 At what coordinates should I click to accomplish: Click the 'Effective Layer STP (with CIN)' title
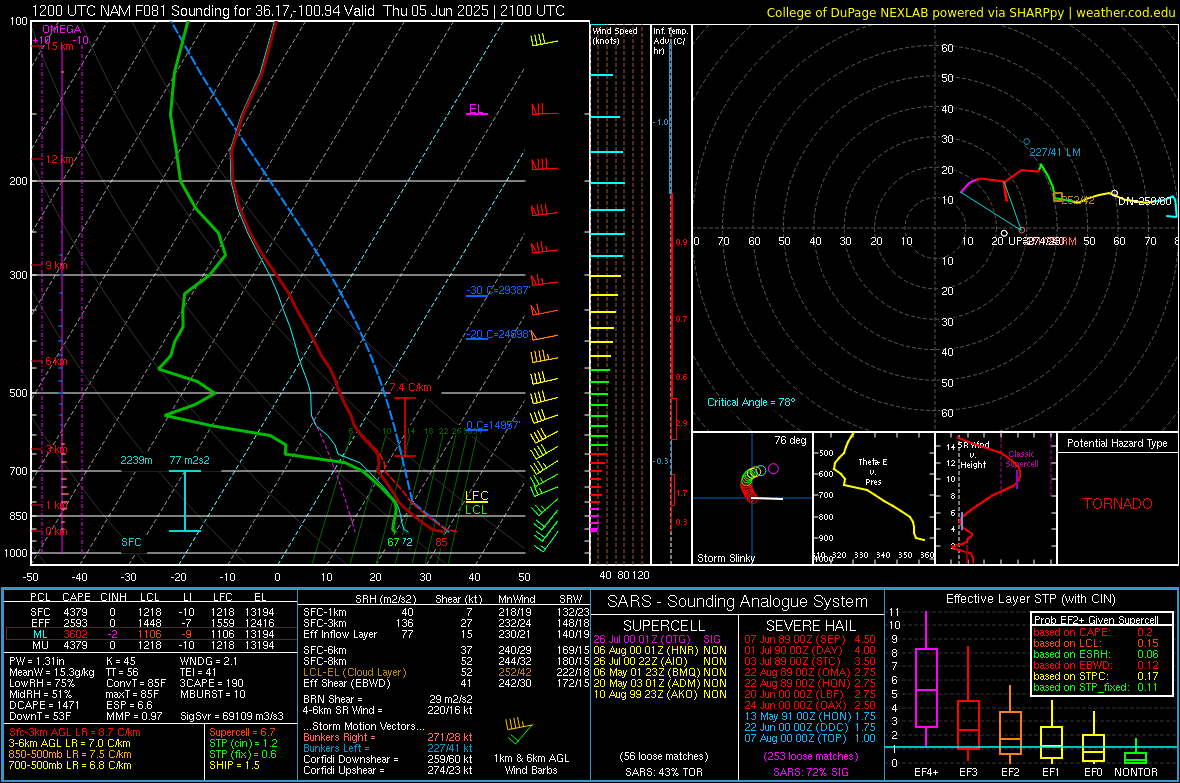[x=1031, y=599]
